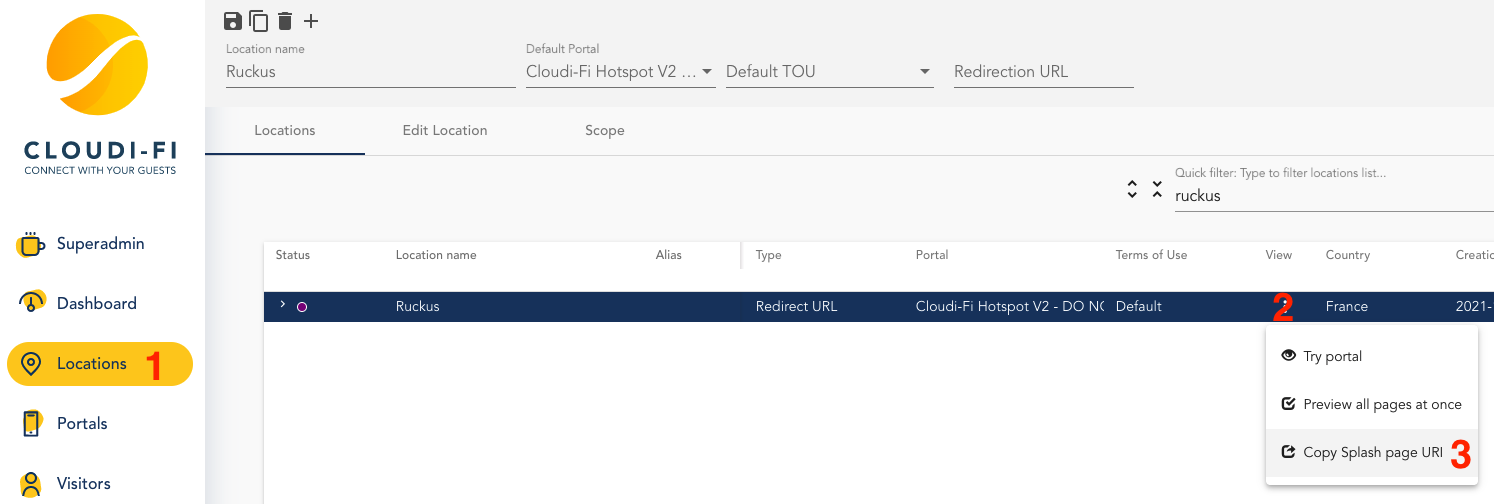Click the Redirect URL cell in the Ruckus row
The height and width of the screenshot is (504, 1494).
797,307
